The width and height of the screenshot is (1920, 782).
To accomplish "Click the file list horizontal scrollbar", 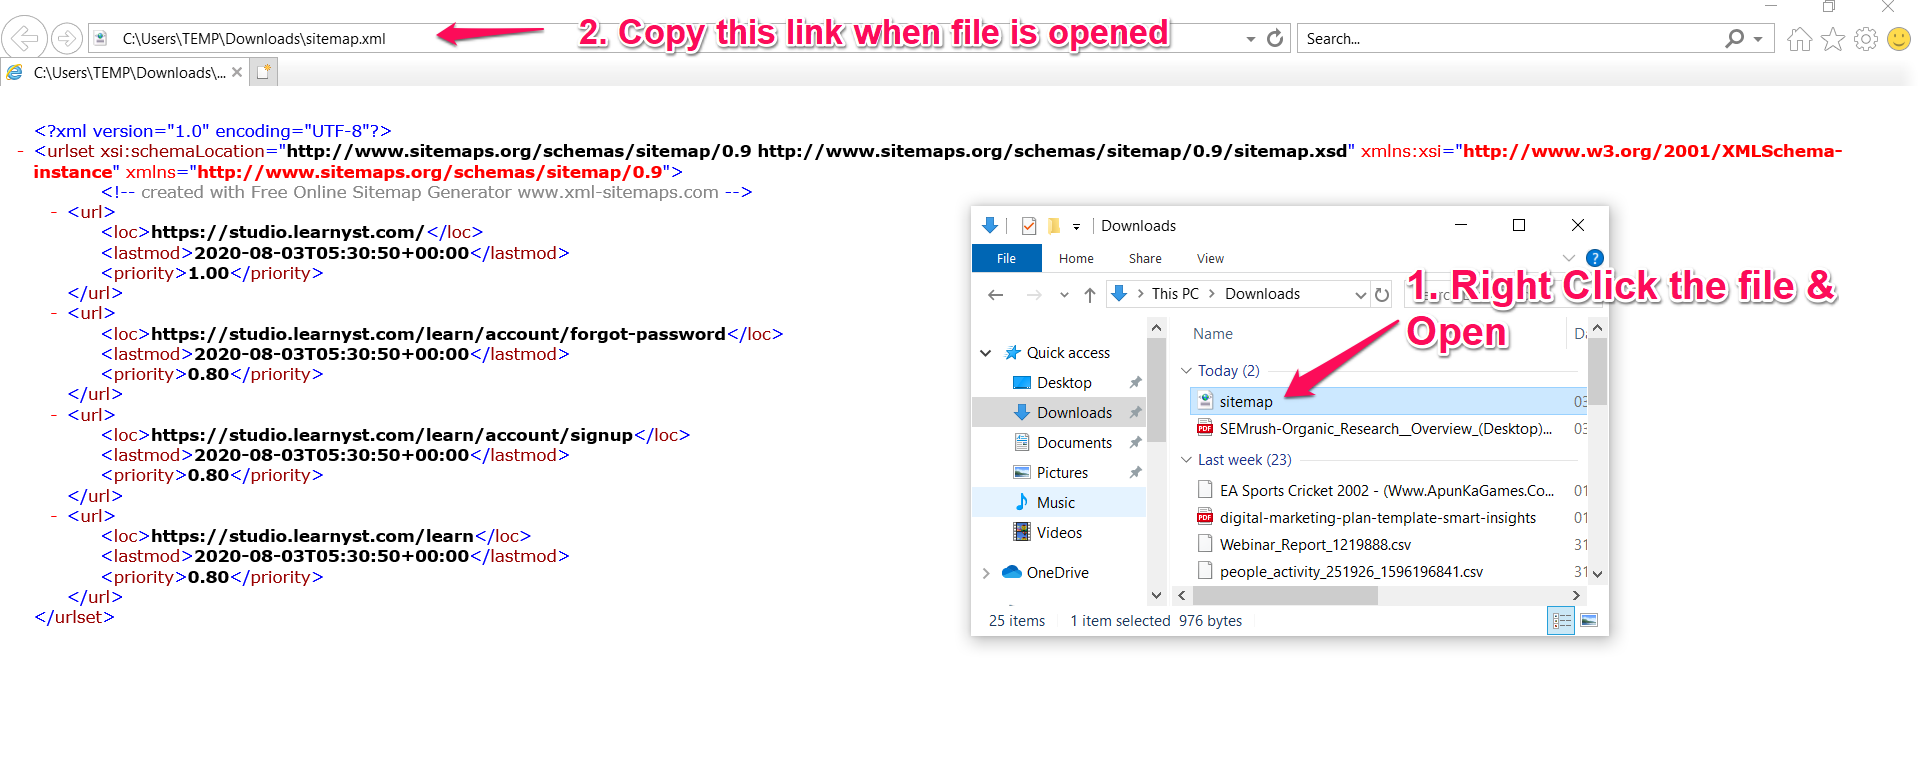I will click(x=1285, y=596).
